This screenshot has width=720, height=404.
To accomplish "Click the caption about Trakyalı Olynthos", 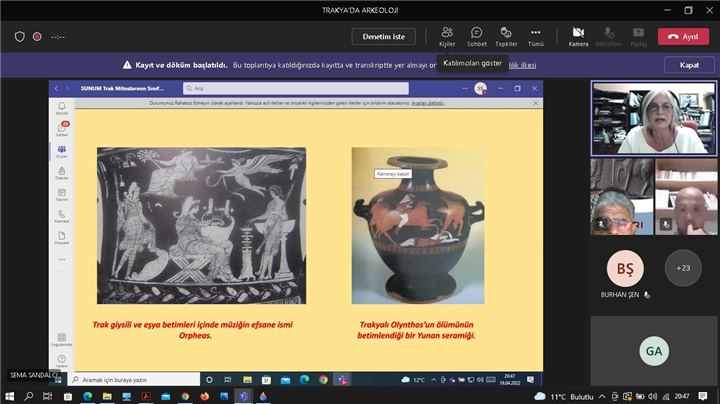I will pyautogui.click(x=416, y=330).
